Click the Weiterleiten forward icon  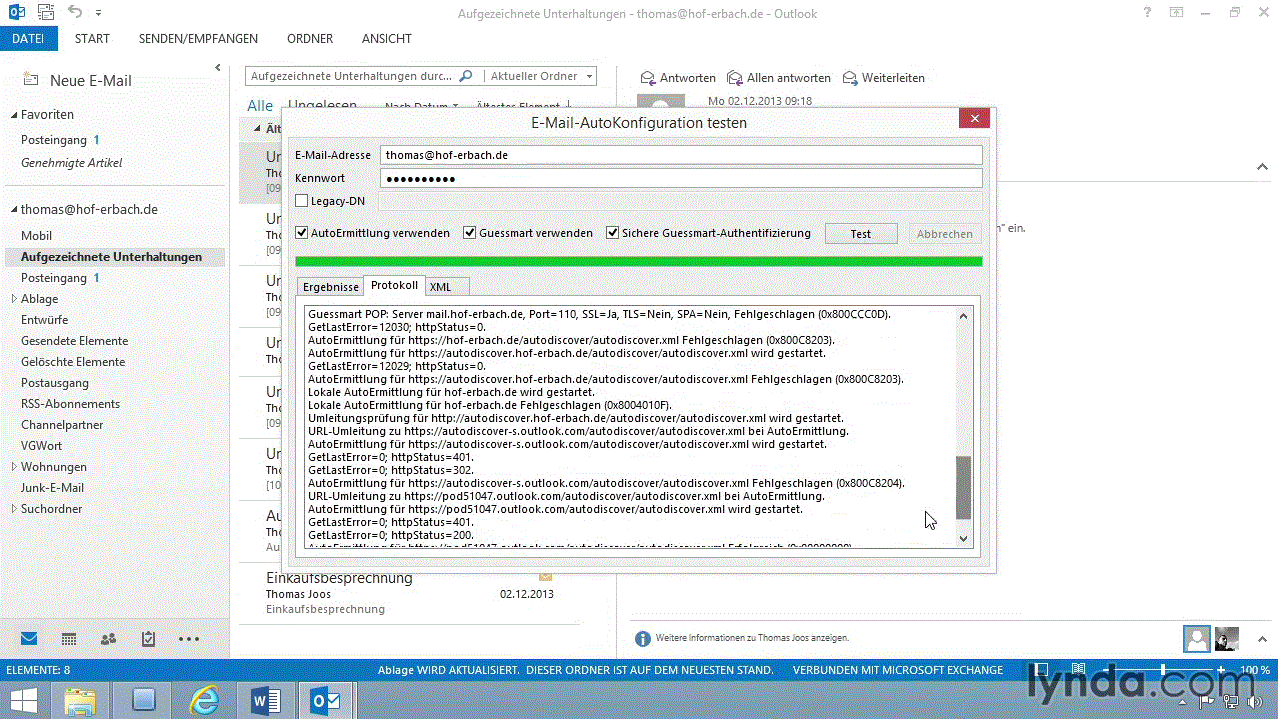point(850,78)
